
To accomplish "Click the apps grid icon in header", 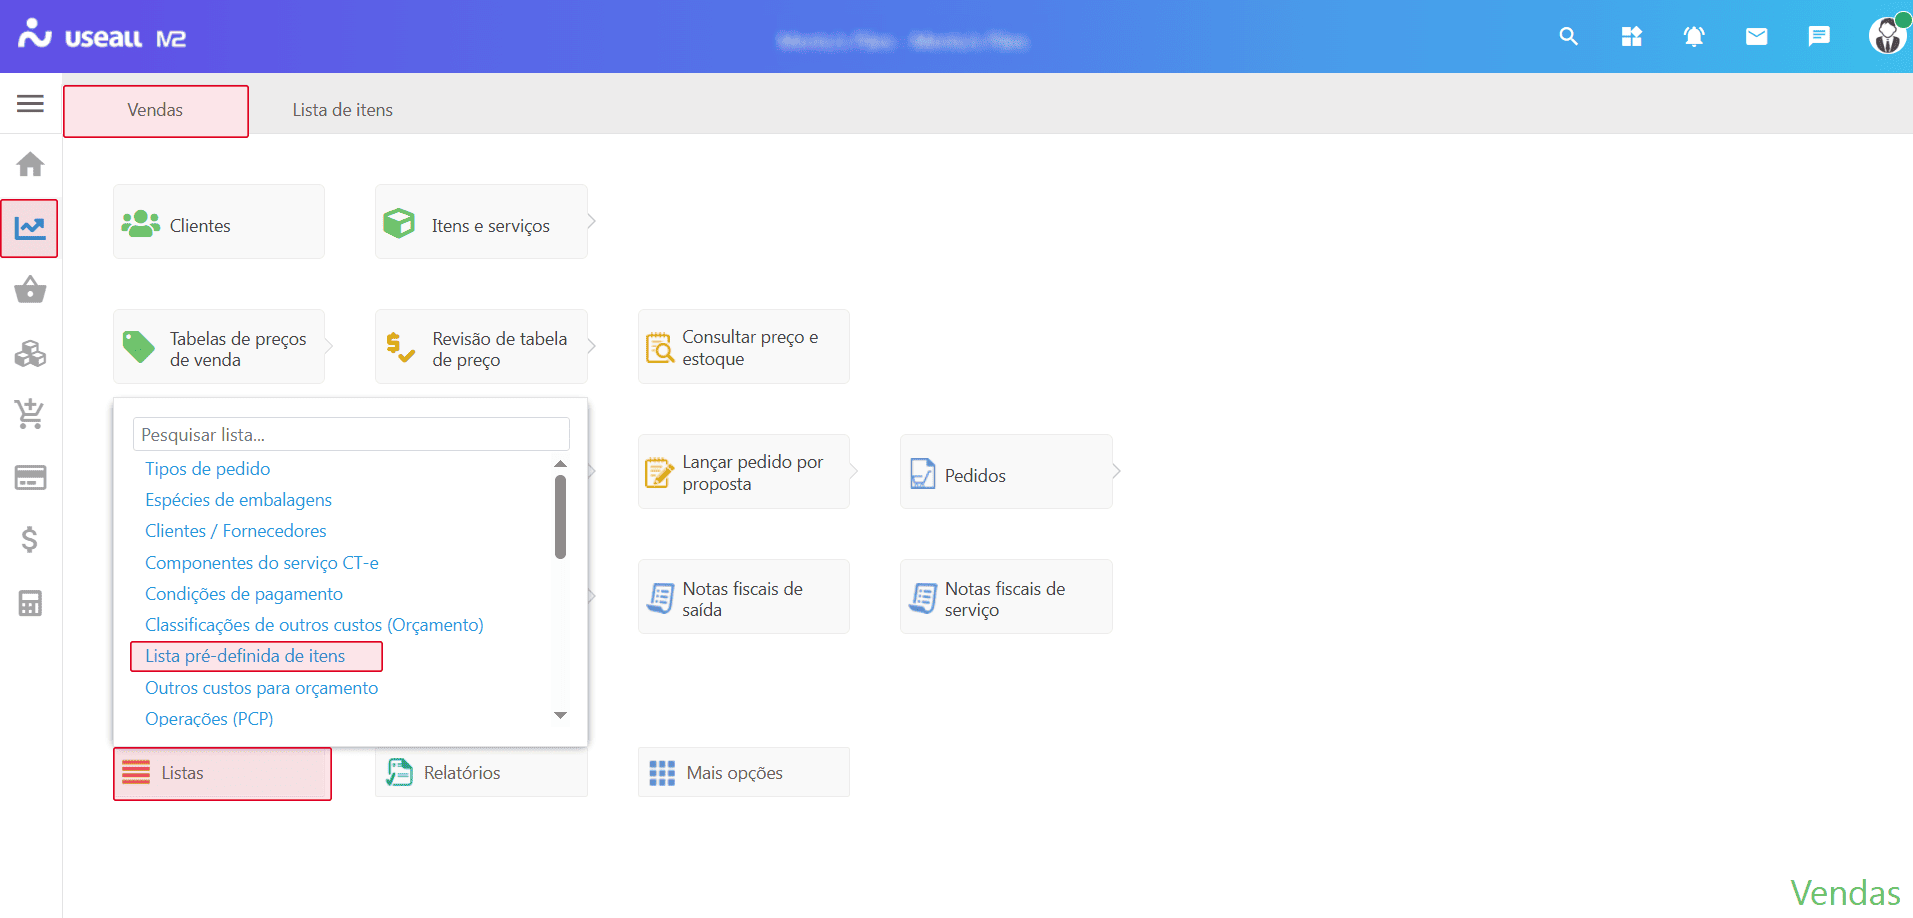I will pyautogui.click(x=1631, y=37).
